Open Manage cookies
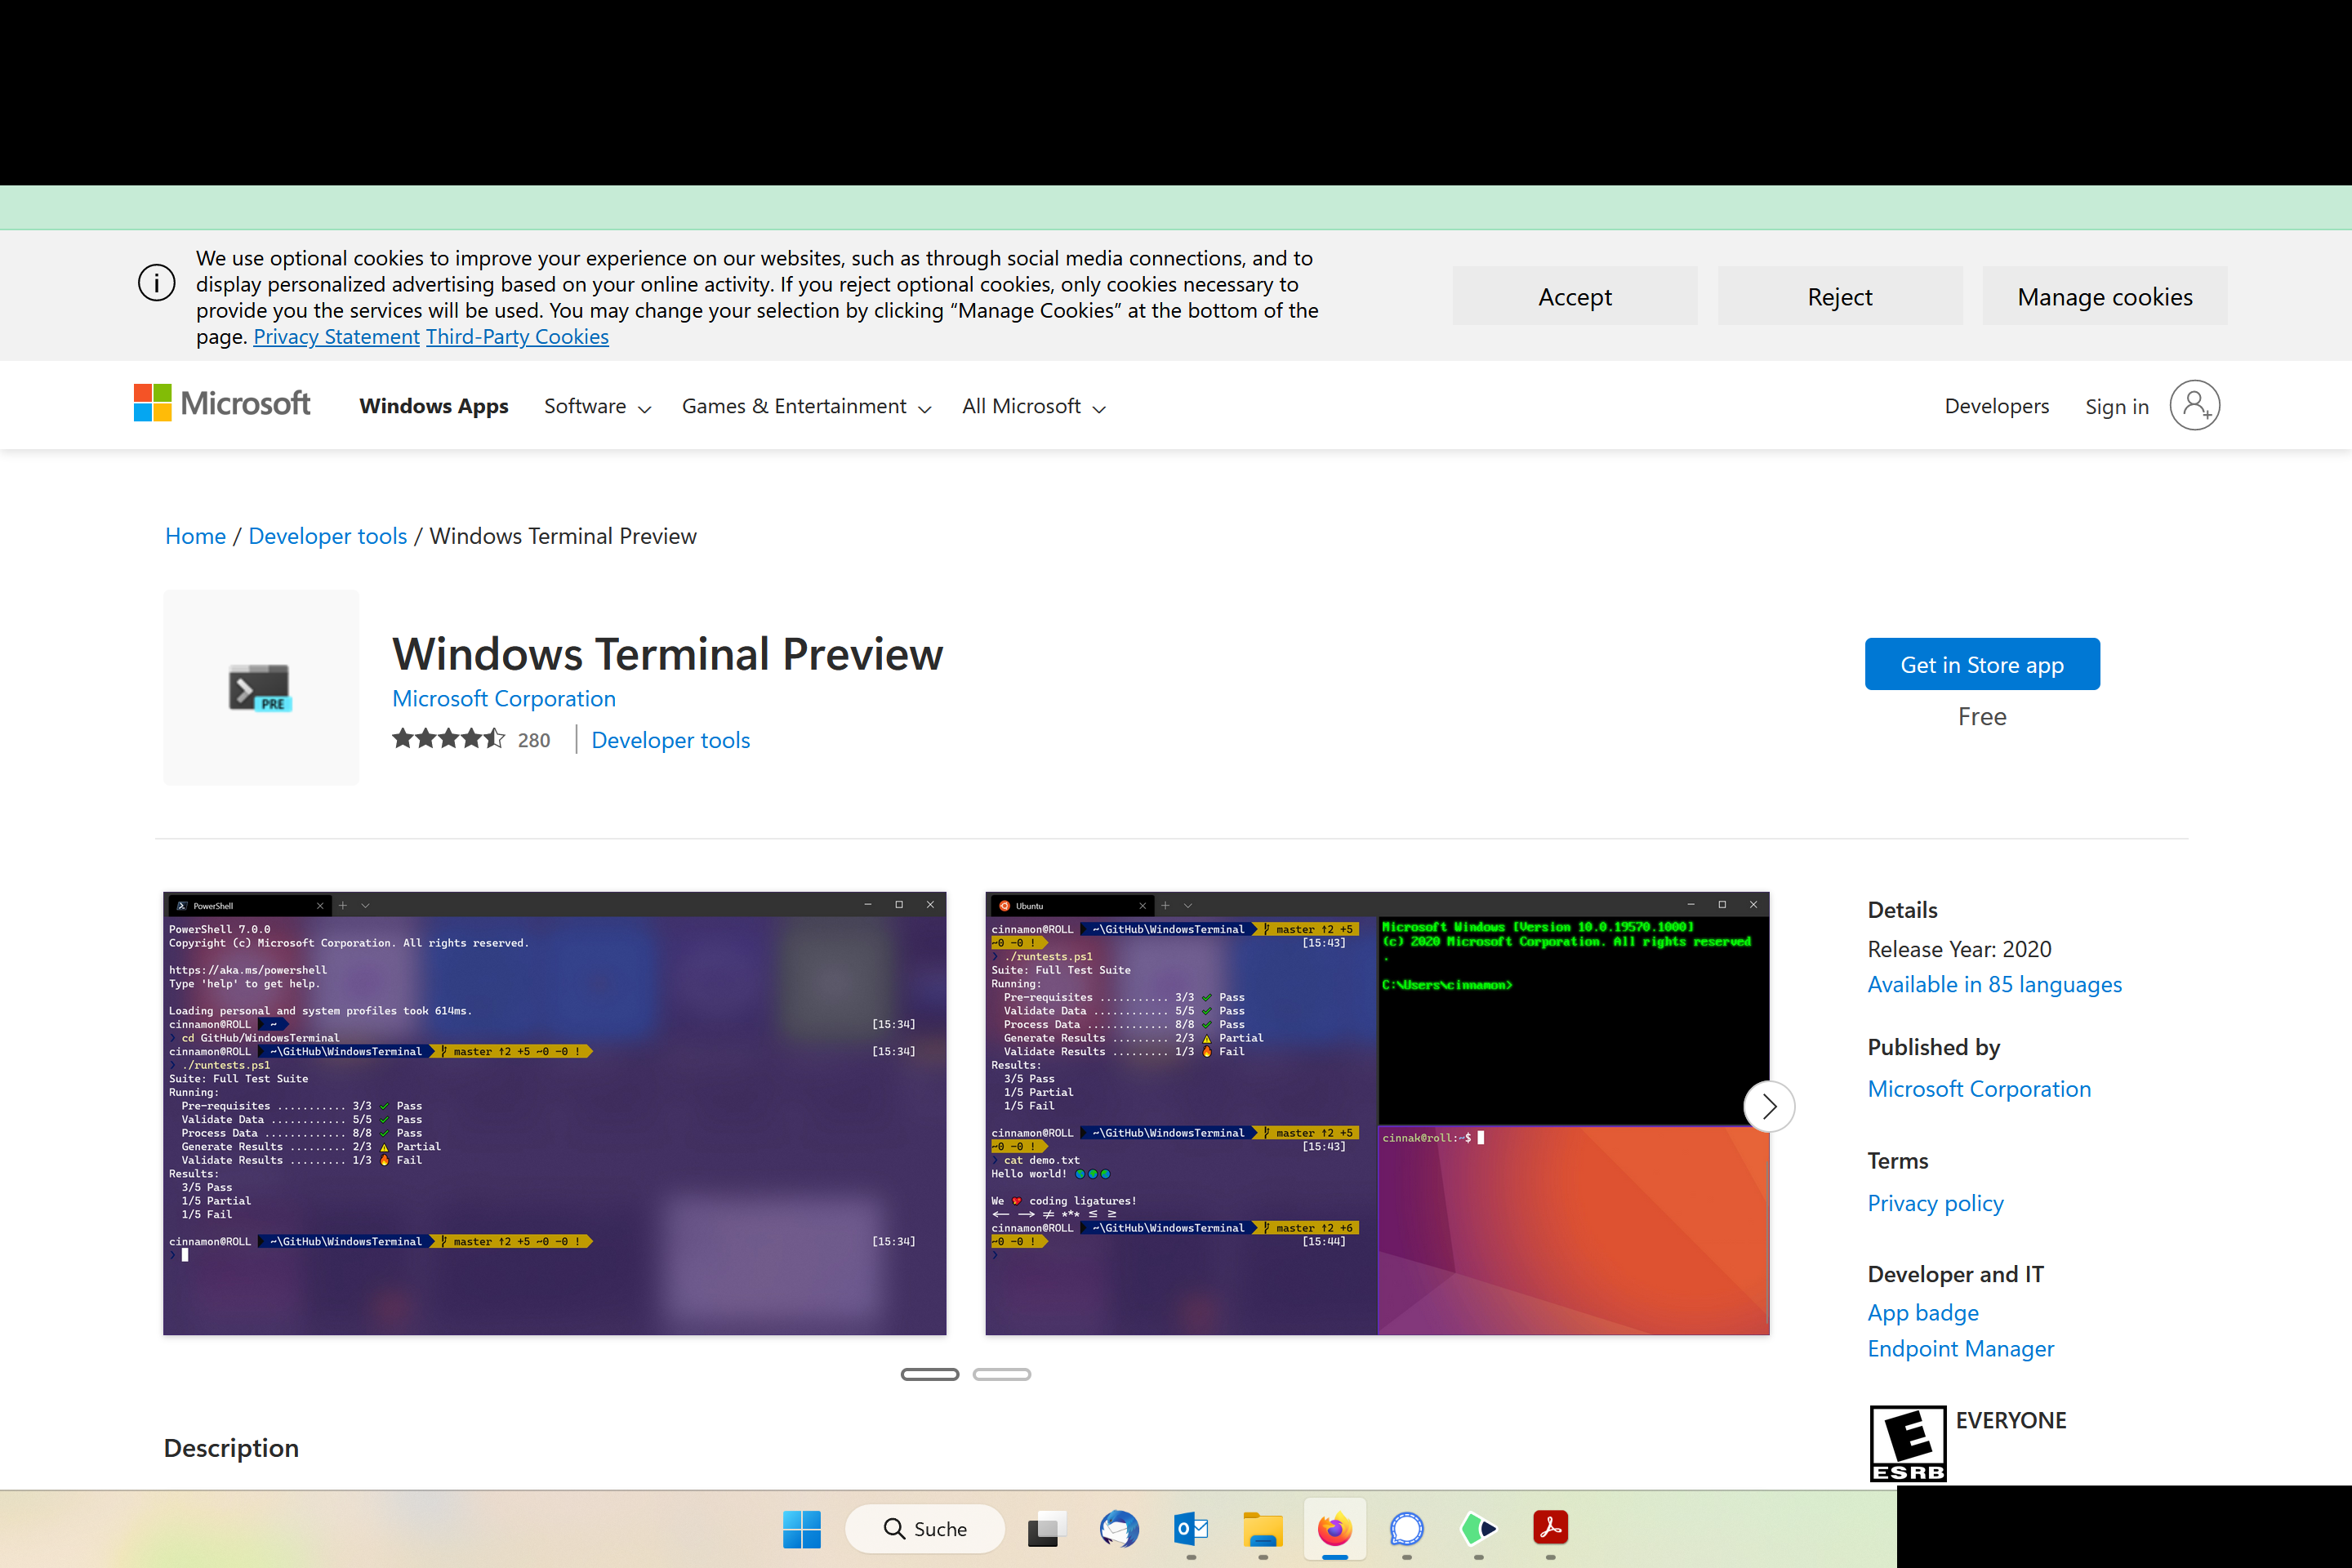This screenshot has width=2352, height=1568. point(2105,296)
